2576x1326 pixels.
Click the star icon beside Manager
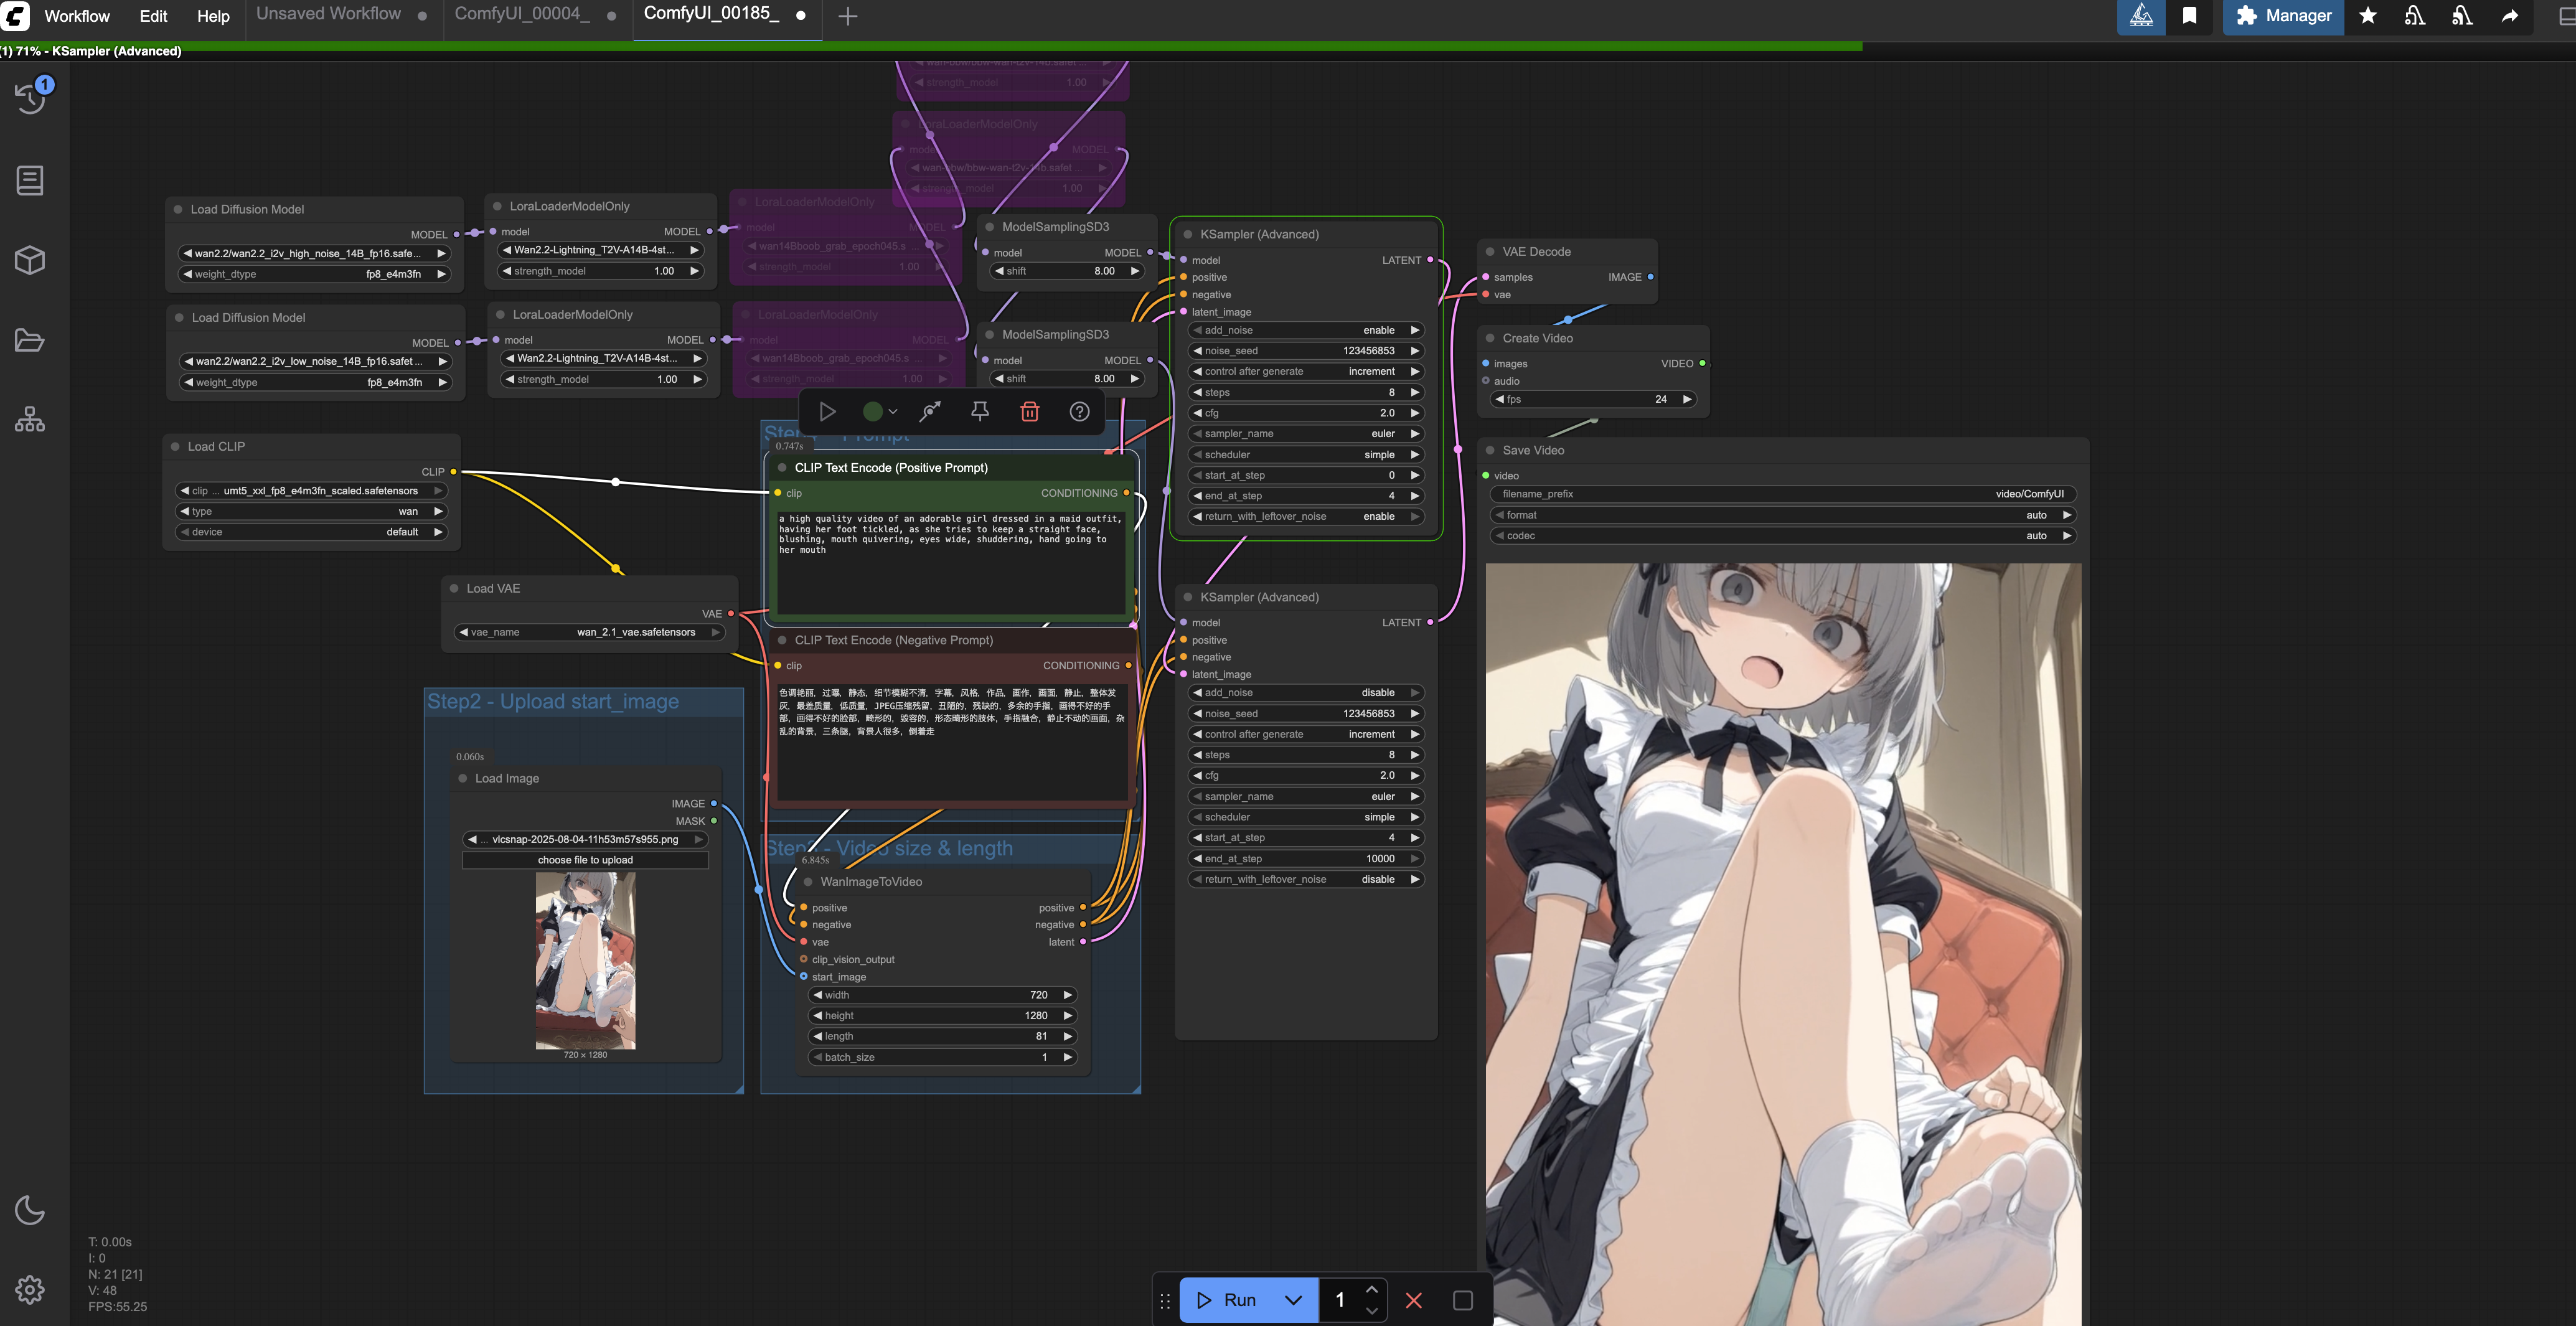(2368, 16)
